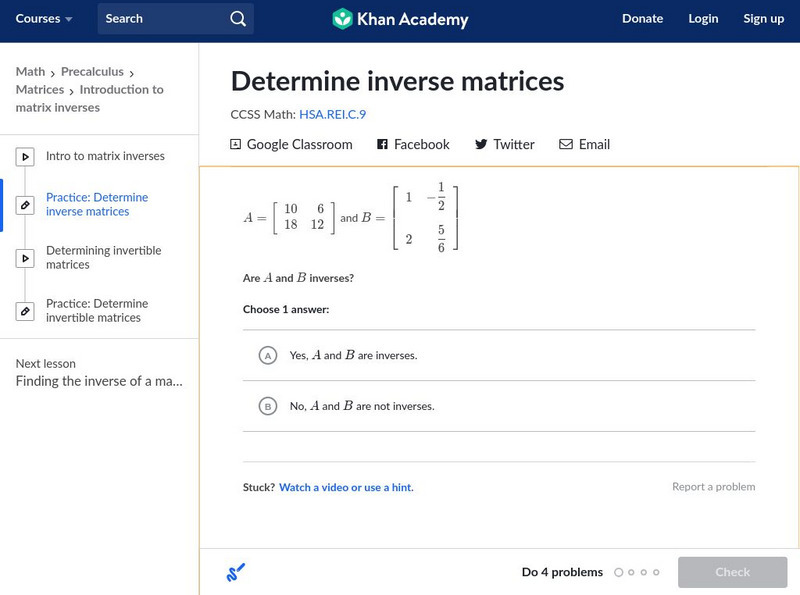This screenshot has width=800, height=595.
Task: Click the search magnifier icon
Action: (237, 19)
